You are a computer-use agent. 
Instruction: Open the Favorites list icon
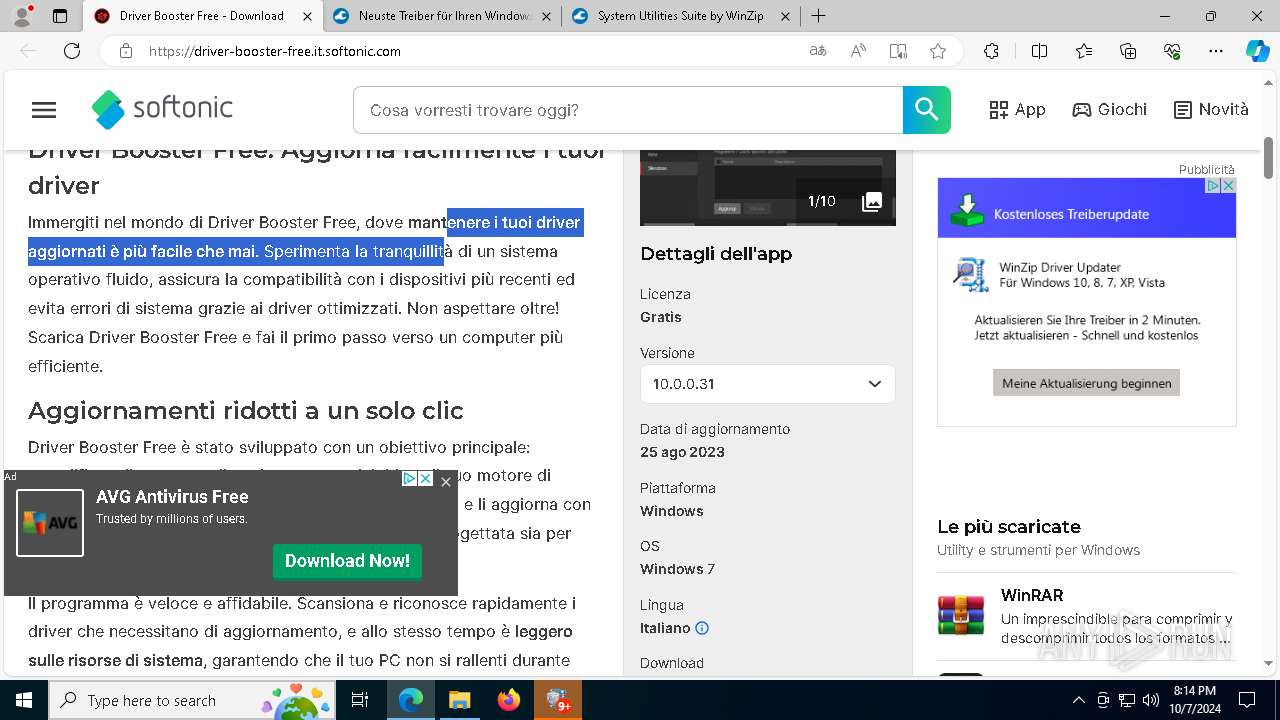tap(1084, 51)
